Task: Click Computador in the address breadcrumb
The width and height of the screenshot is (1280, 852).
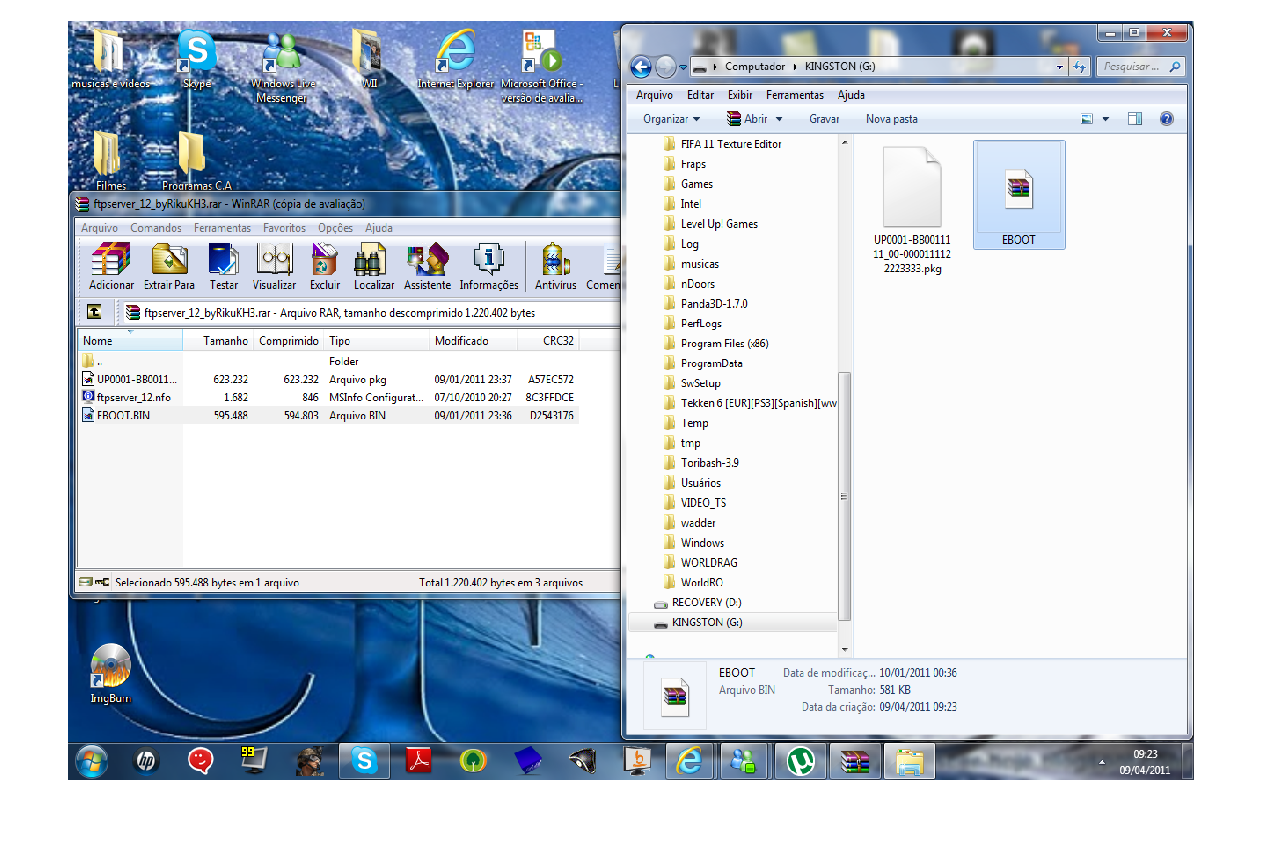Action: tap(755, 67)
